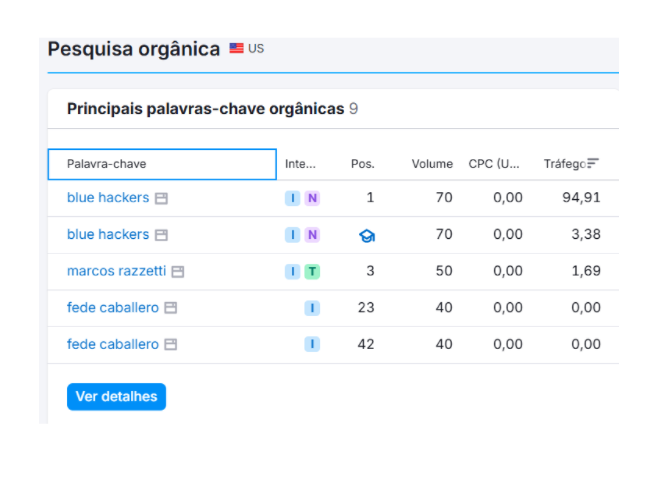
Task: Click the N badge in blue hackers 3,38 row
Action: (x=312, y=235)
